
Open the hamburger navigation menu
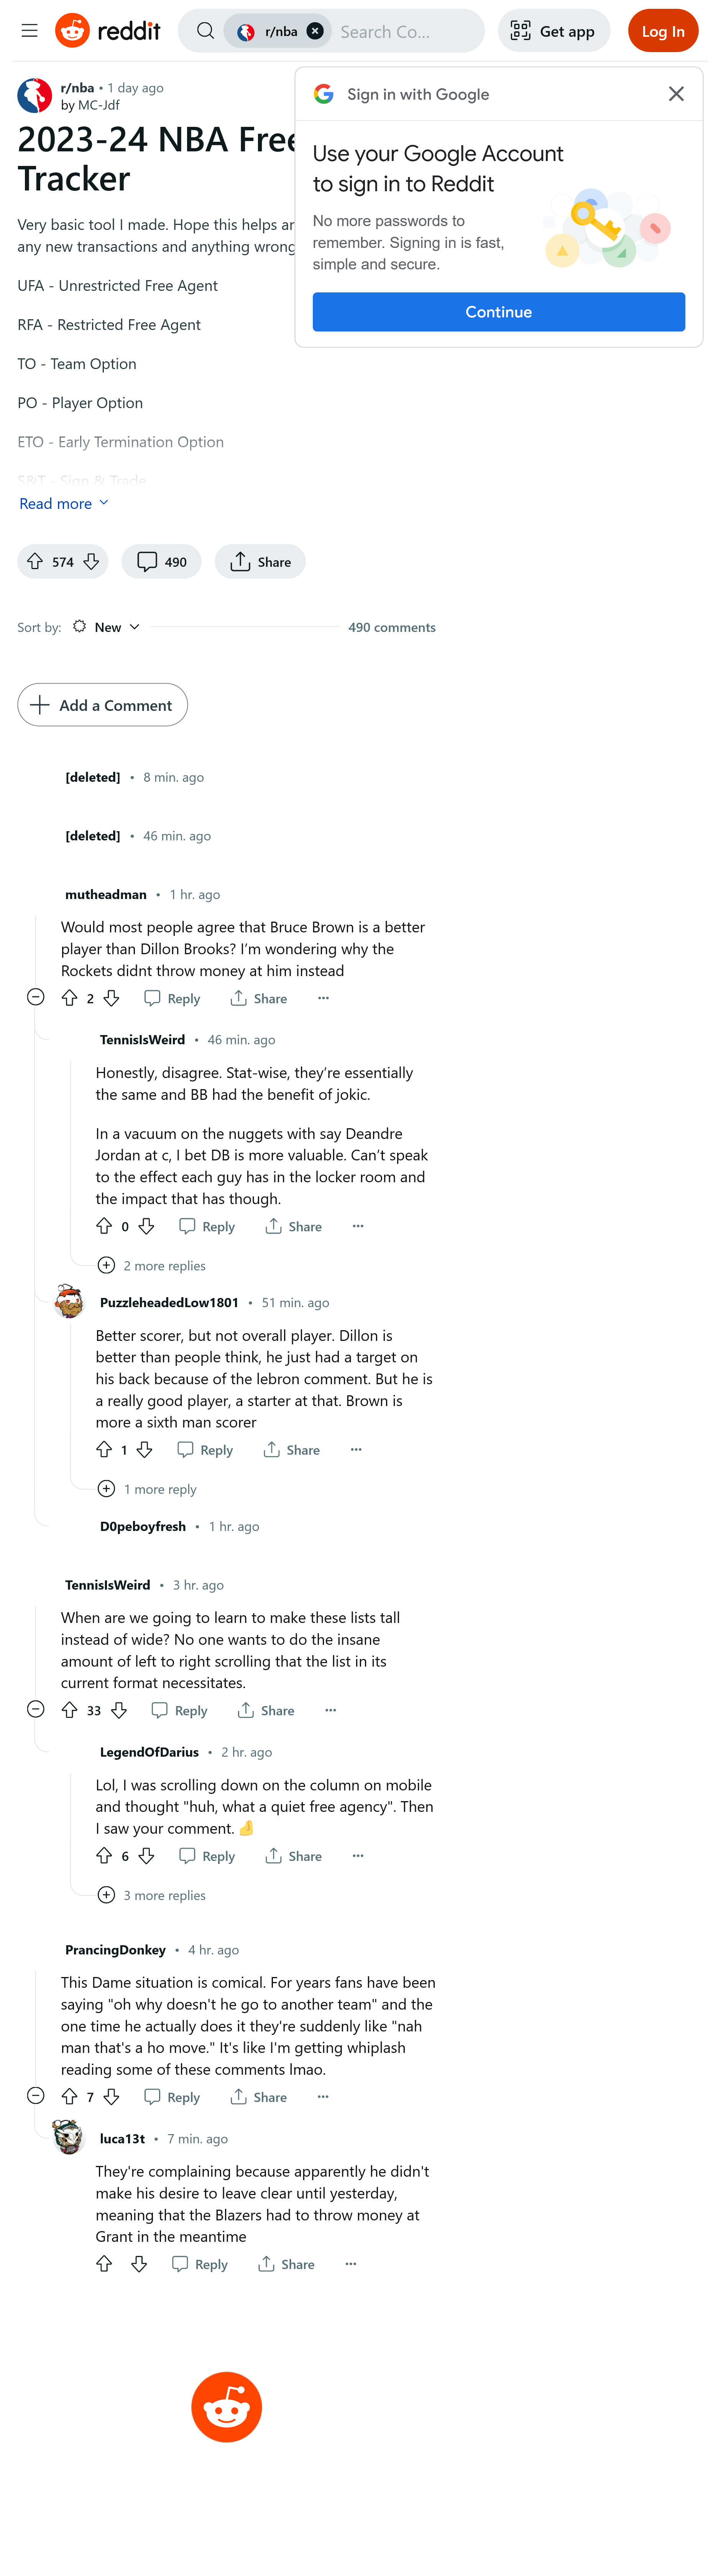[30, 31]
